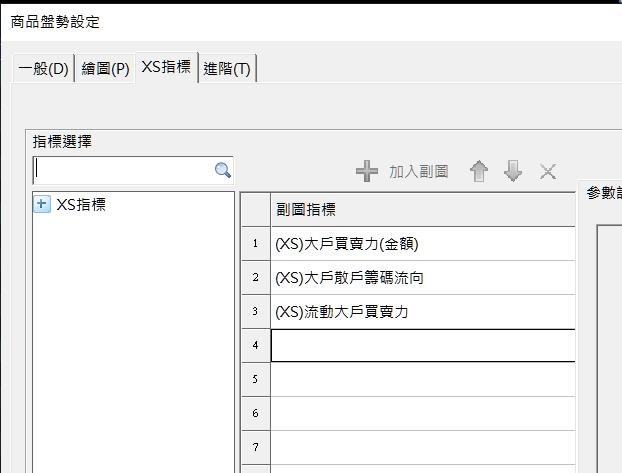The image size is (622, 473).
Task: Click the plus icon to add sub-chart
Action: 367,172
